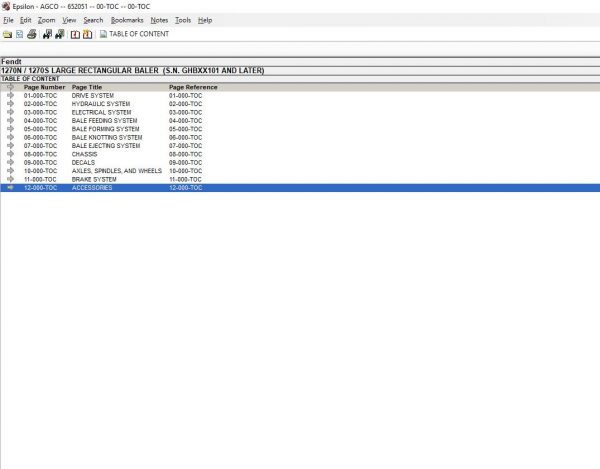The width and height of the screenshot is (600, 469).
Task: Click the Page Number column header
Action: pyautogui.click(x=44, y=87)
